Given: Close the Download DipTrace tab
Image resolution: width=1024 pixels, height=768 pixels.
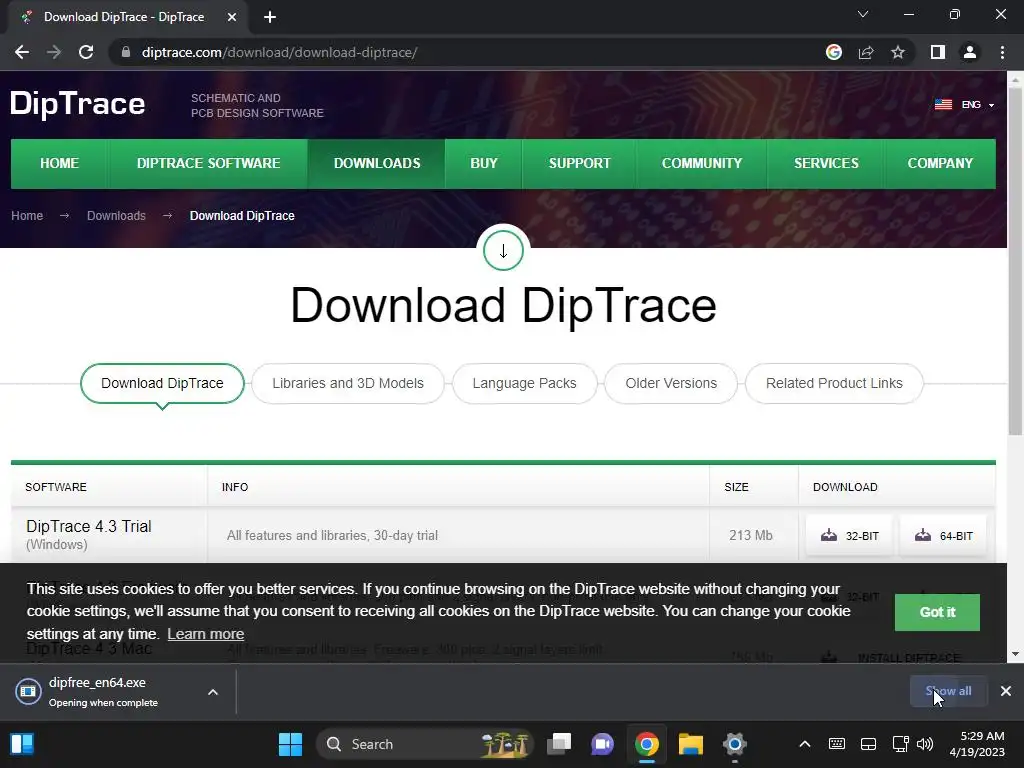Looking at the screenshot, I should 232,17.
